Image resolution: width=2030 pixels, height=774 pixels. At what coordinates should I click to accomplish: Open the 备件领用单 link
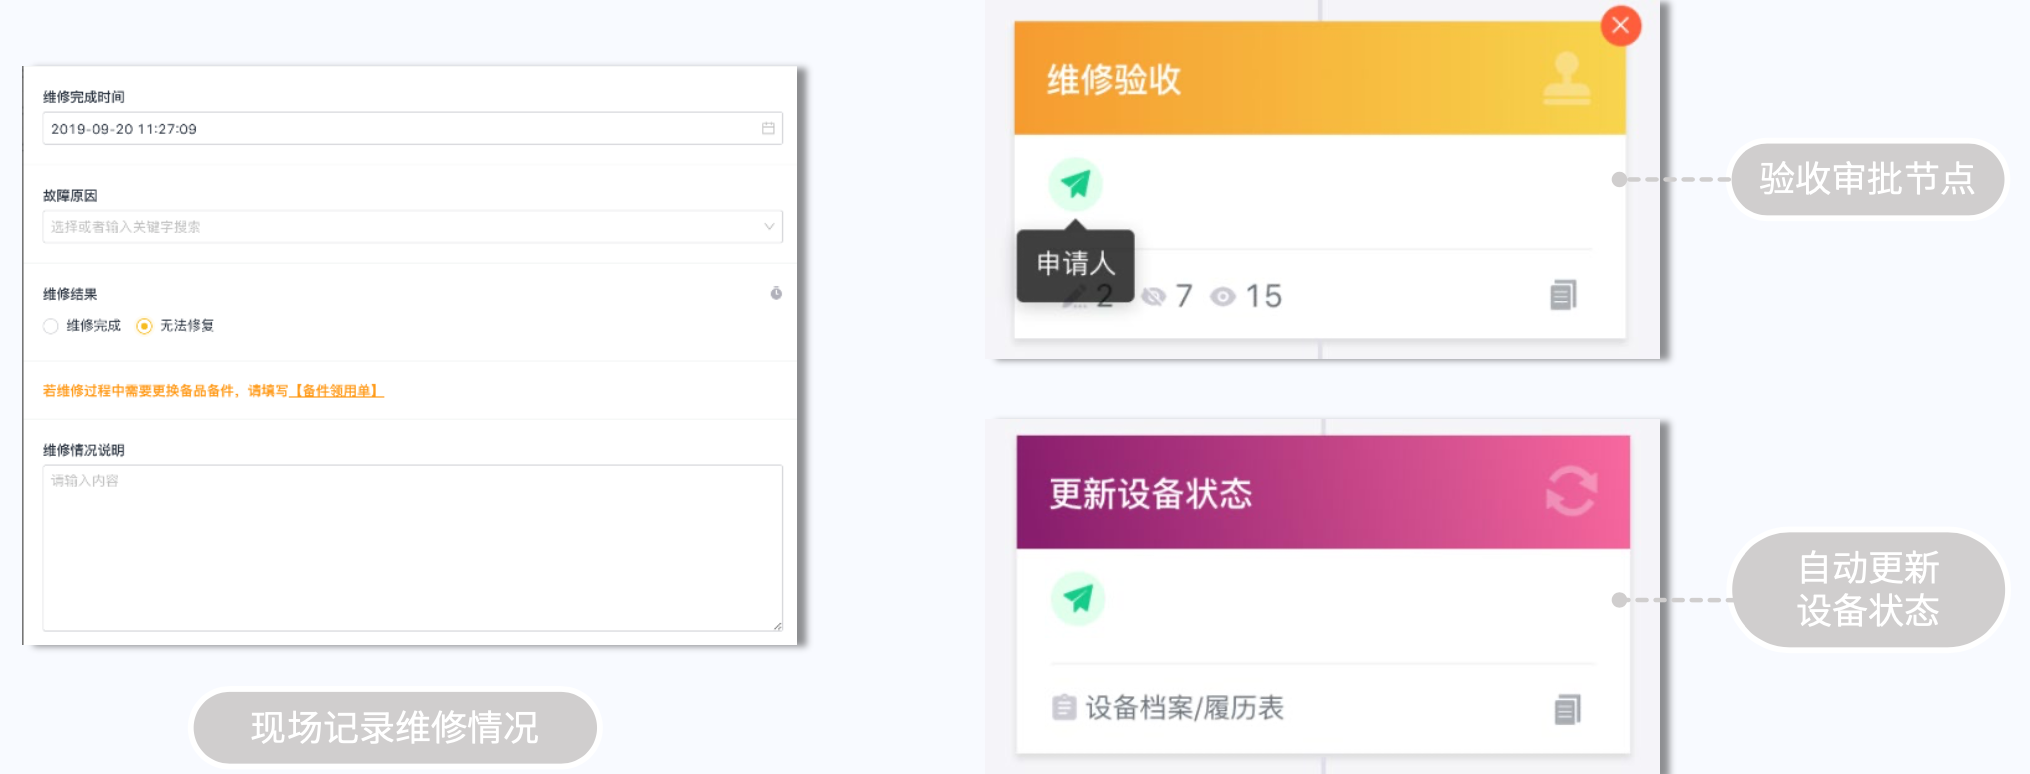[x=336, y=391]
